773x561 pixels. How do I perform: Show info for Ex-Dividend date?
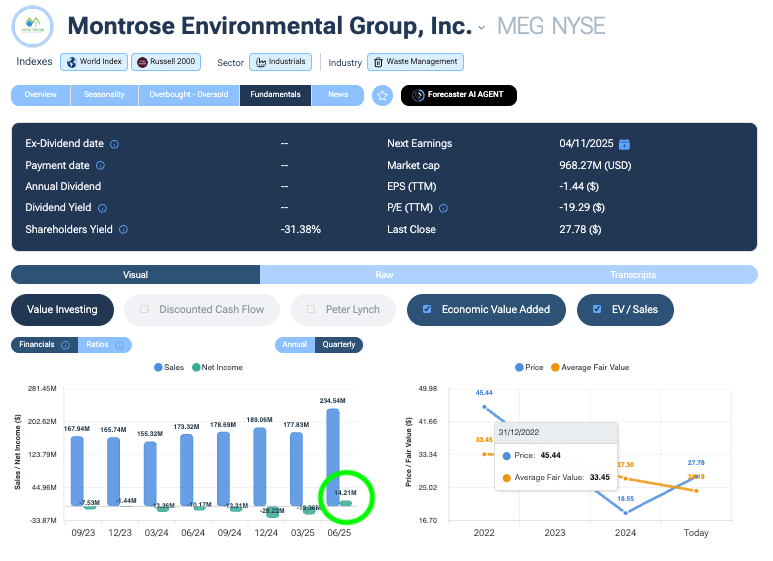click(114, 144)
